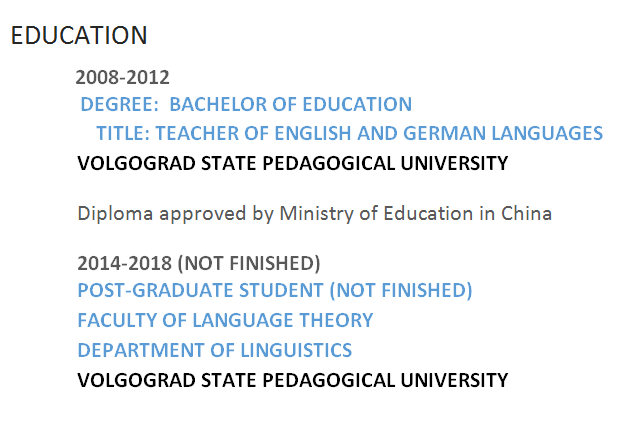Viewport: 638px width, 428px height.
Task: Click the FACULTY OF LANGUAGE THEORY line
Action: 225,321
